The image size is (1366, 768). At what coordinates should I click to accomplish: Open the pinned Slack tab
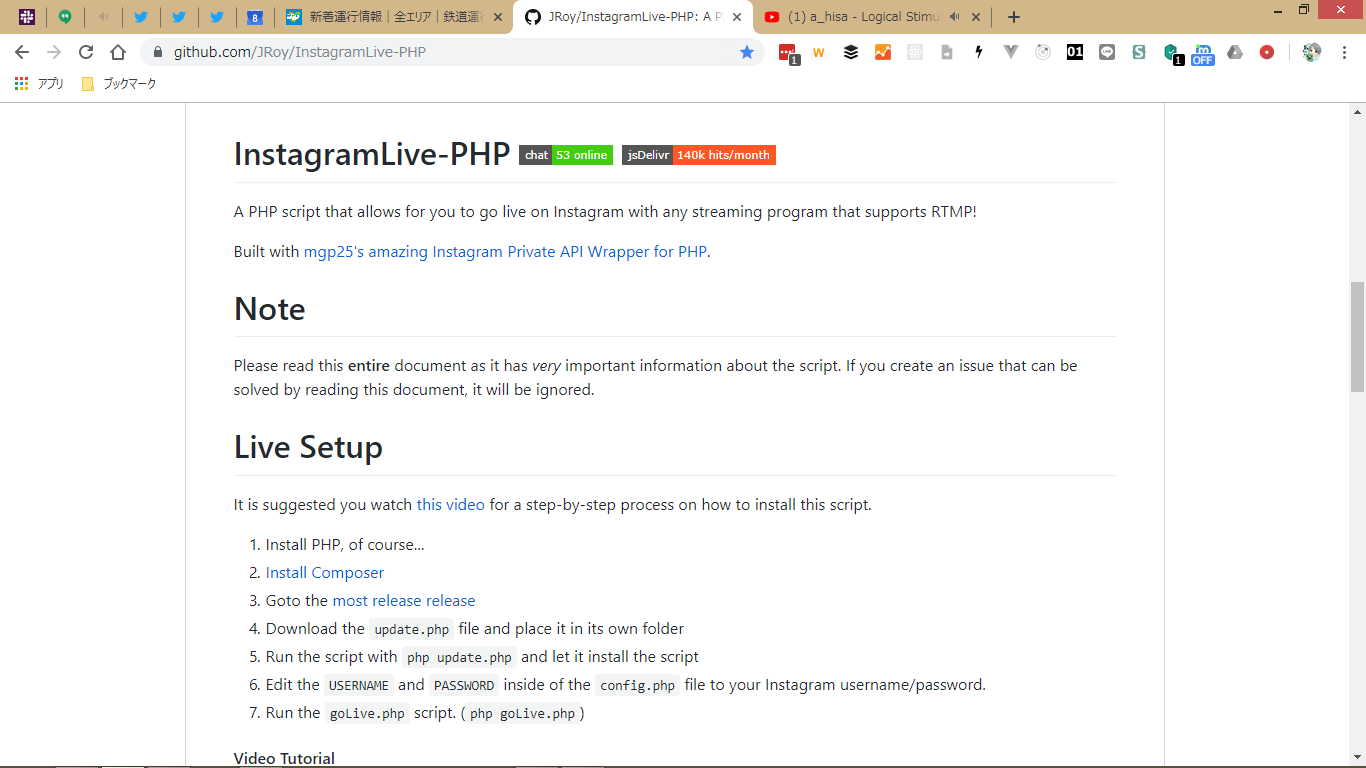point(27,17)
